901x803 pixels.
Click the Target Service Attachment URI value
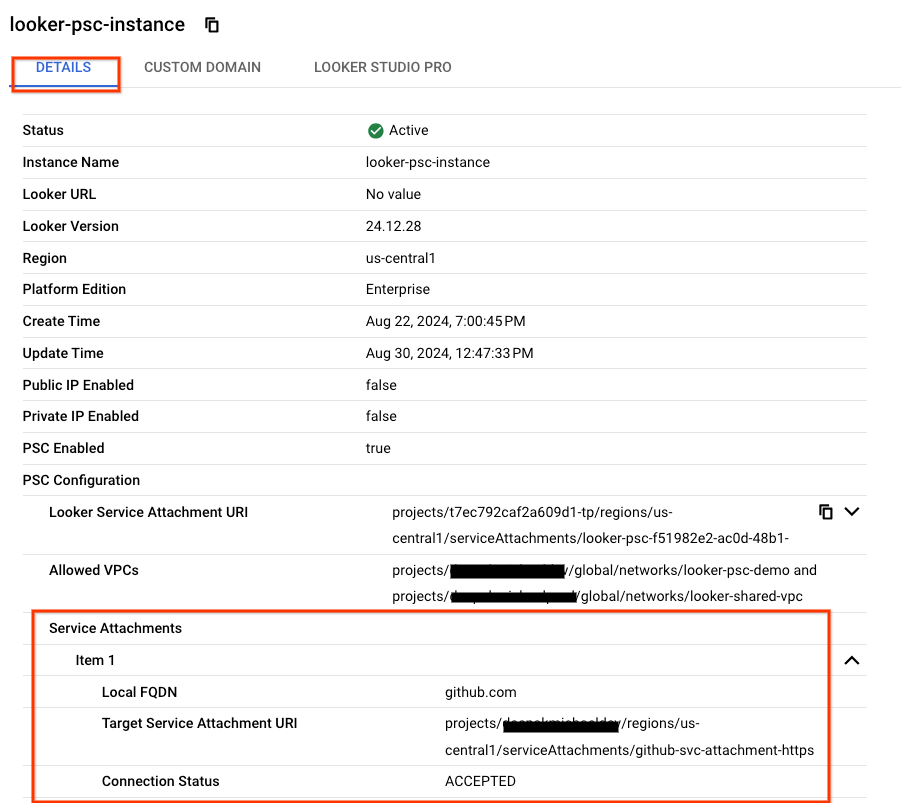629,737
